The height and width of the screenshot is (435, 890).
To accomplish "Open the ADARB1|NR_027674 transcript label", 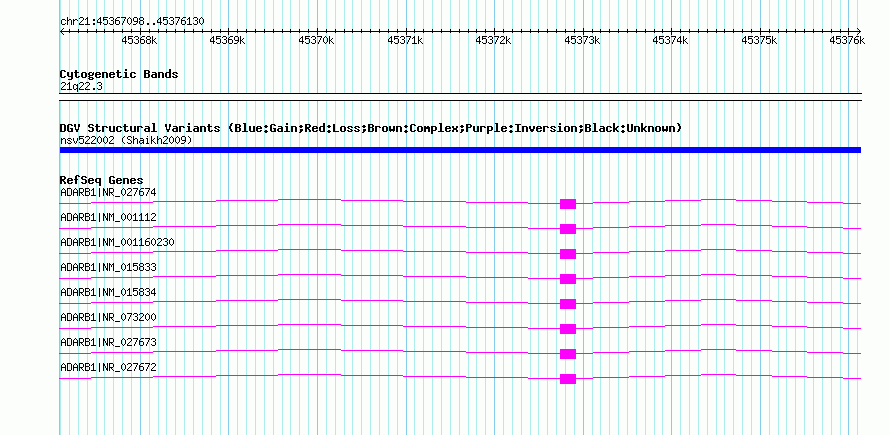I will 108,193.
